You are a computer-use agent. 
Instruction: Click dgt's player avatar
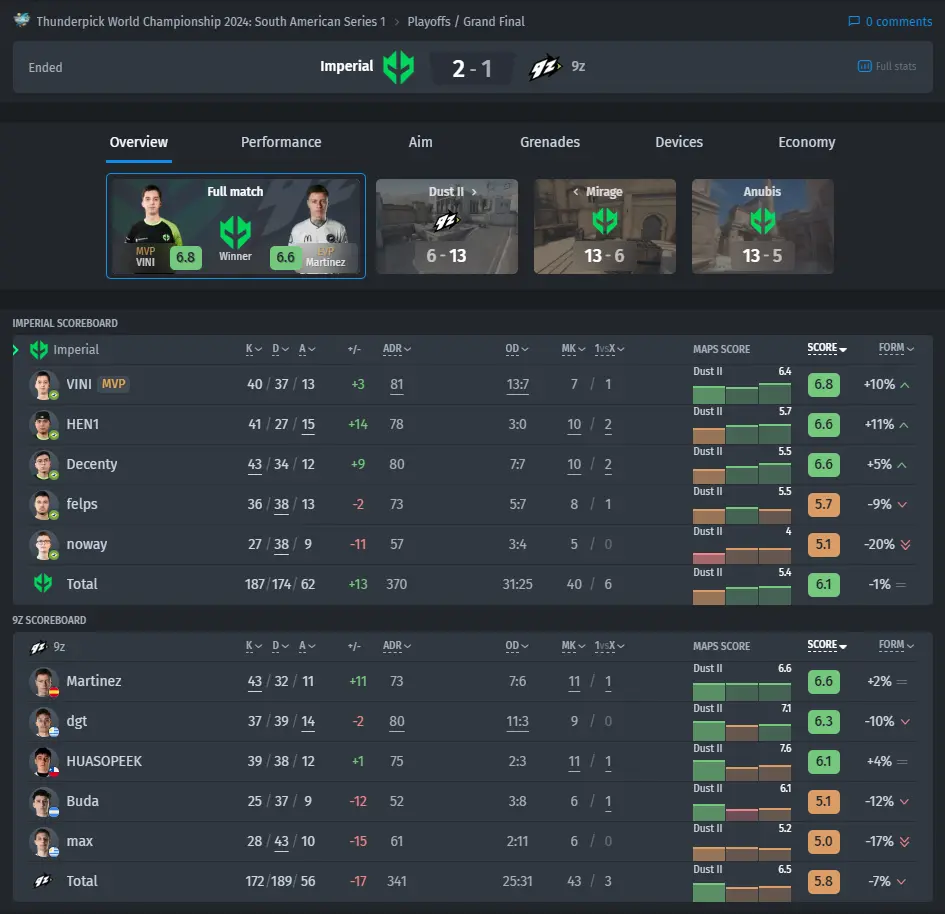tap(43, 722)
